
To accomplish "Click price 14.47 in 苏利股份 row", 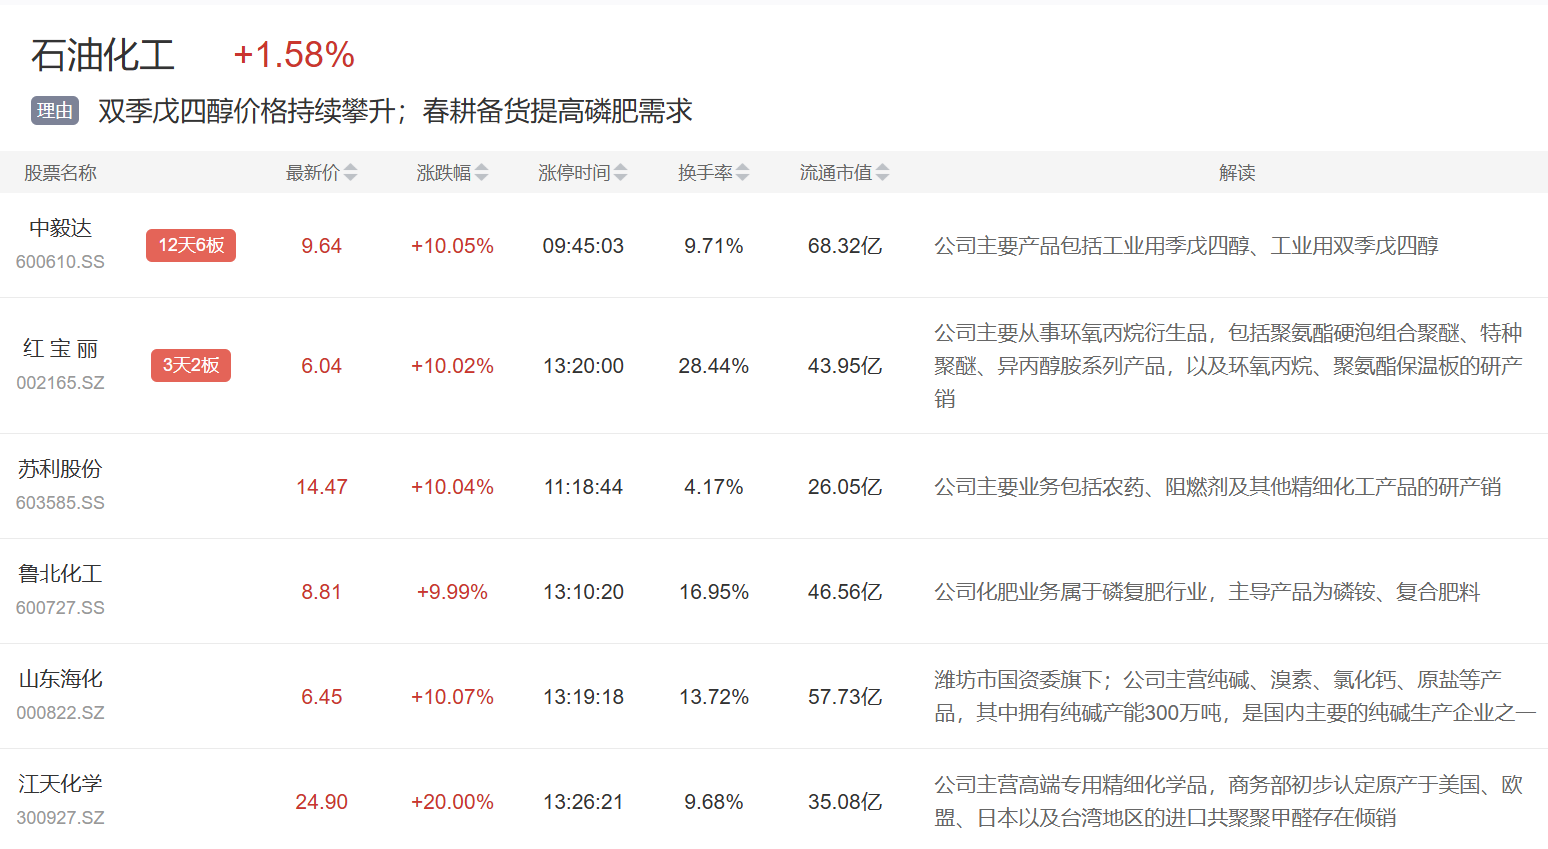I will click(322, 487).
